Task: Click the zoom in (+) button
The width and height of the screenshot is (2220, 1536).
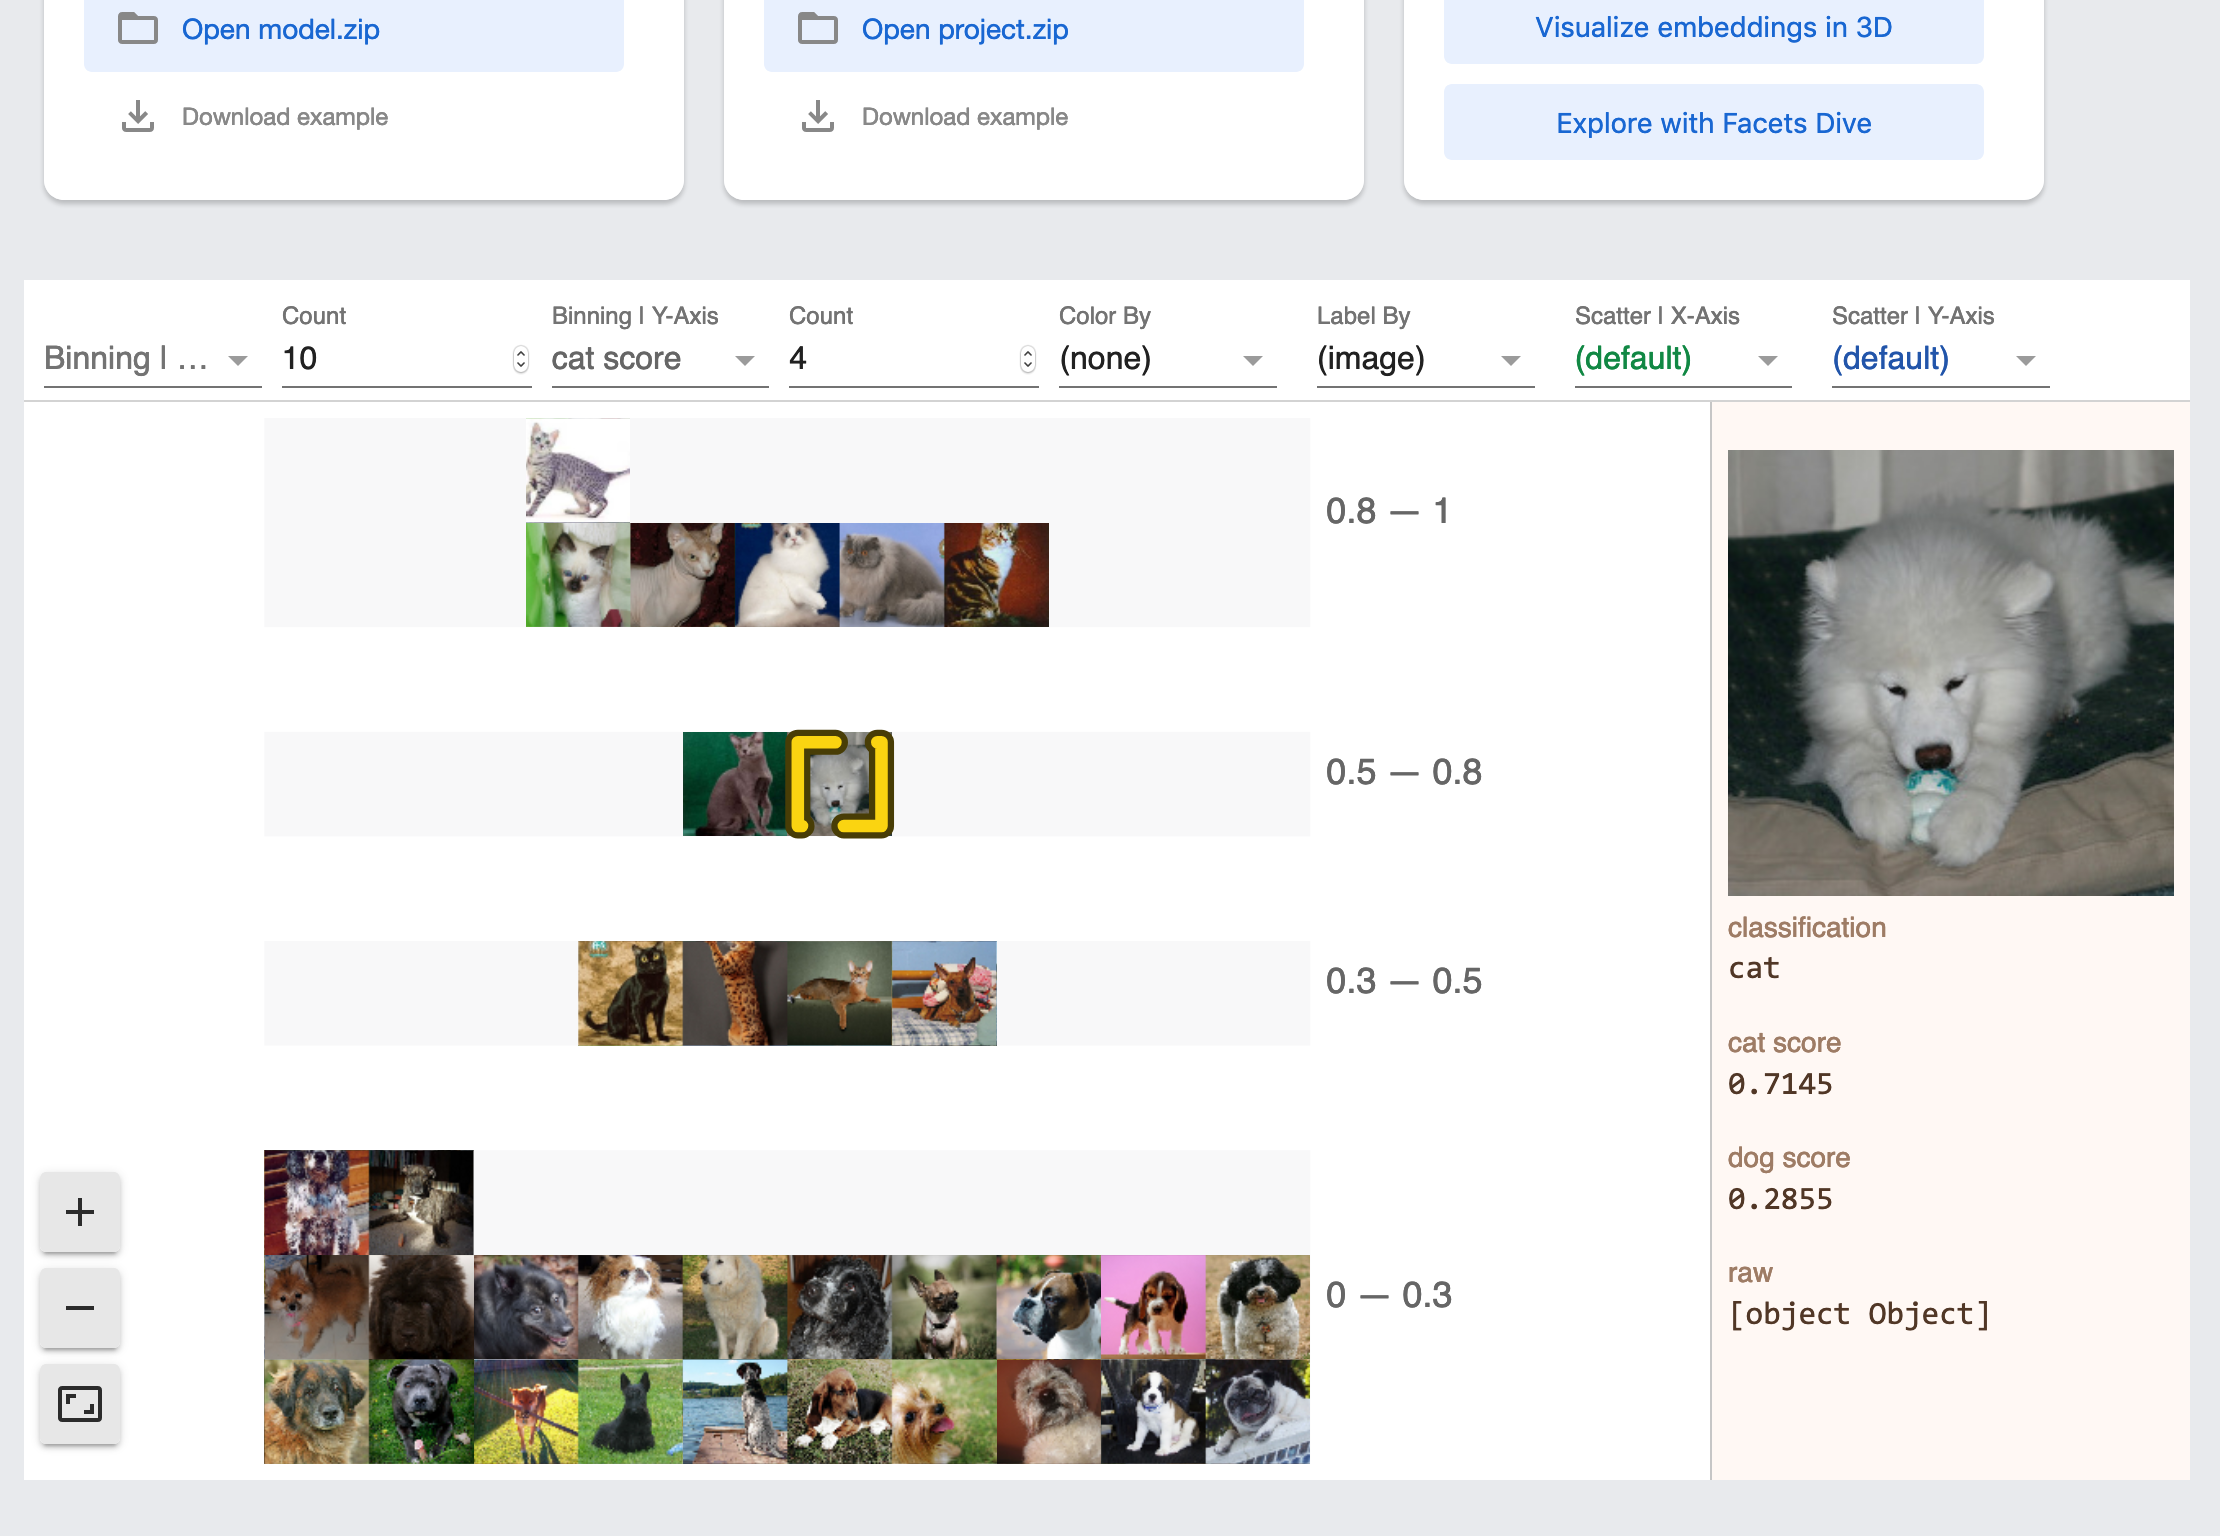Action: 79,1211
